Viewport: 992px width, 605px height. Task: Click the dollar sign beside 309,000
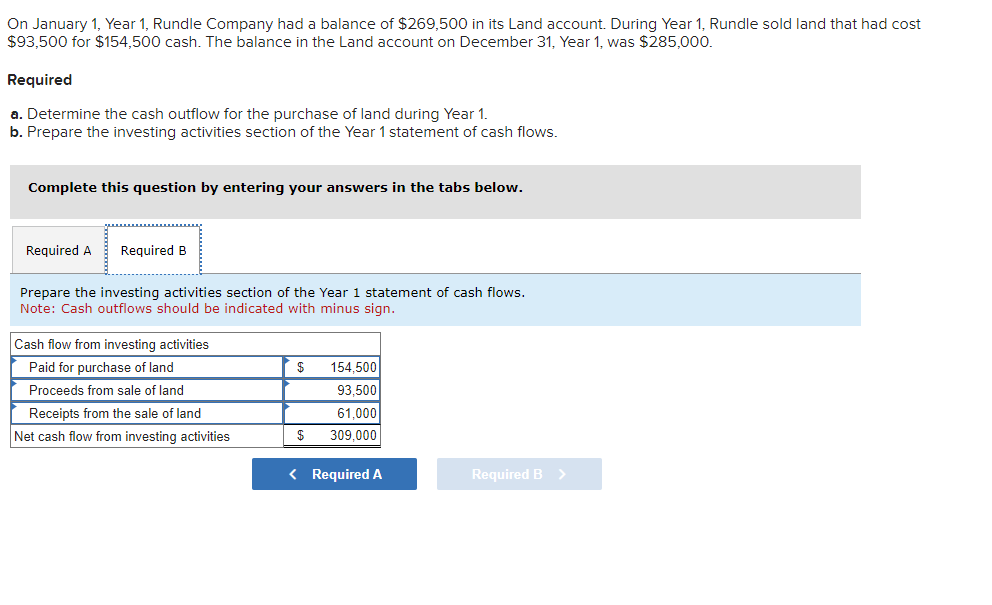click(x=299, y=435)
